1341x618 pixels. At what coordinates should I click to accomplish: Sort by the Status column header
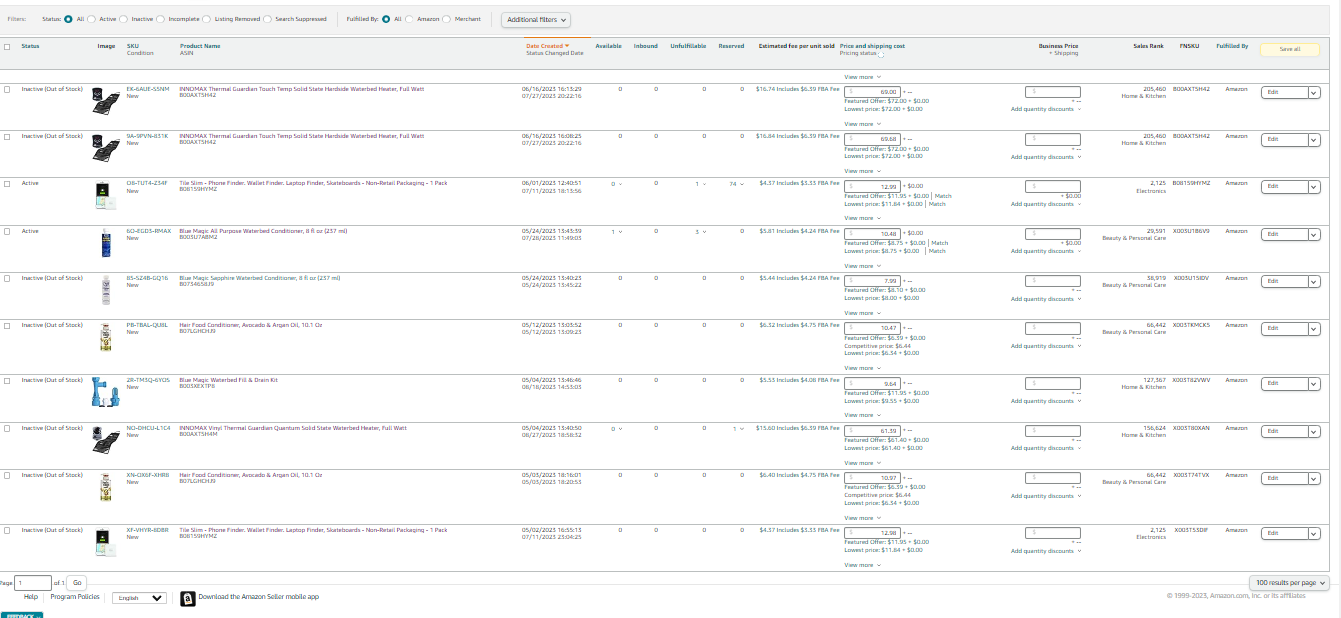pyautogui.click(x=31, y=46)
